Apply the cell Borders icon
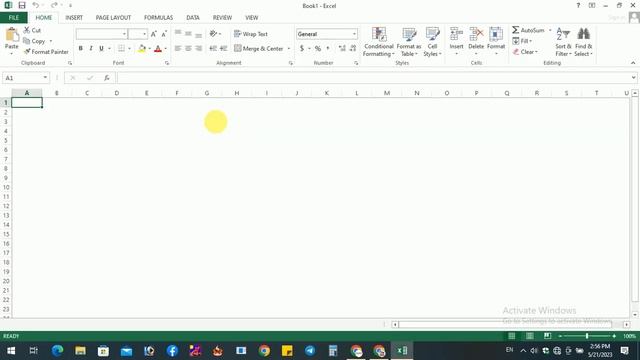 121,49
